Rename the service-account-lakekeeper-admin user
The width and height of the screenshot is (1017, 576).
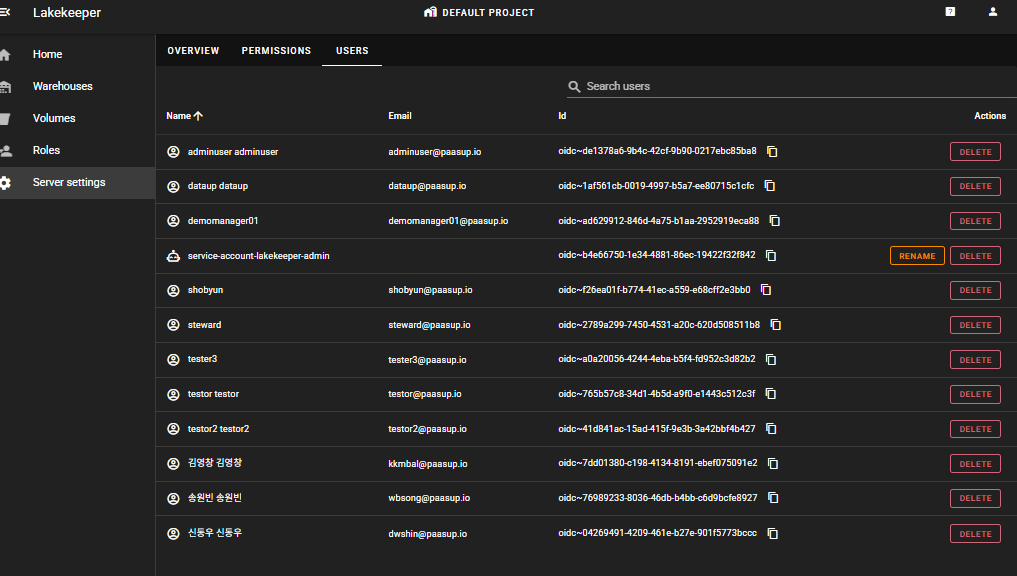[x=917, y=256]
